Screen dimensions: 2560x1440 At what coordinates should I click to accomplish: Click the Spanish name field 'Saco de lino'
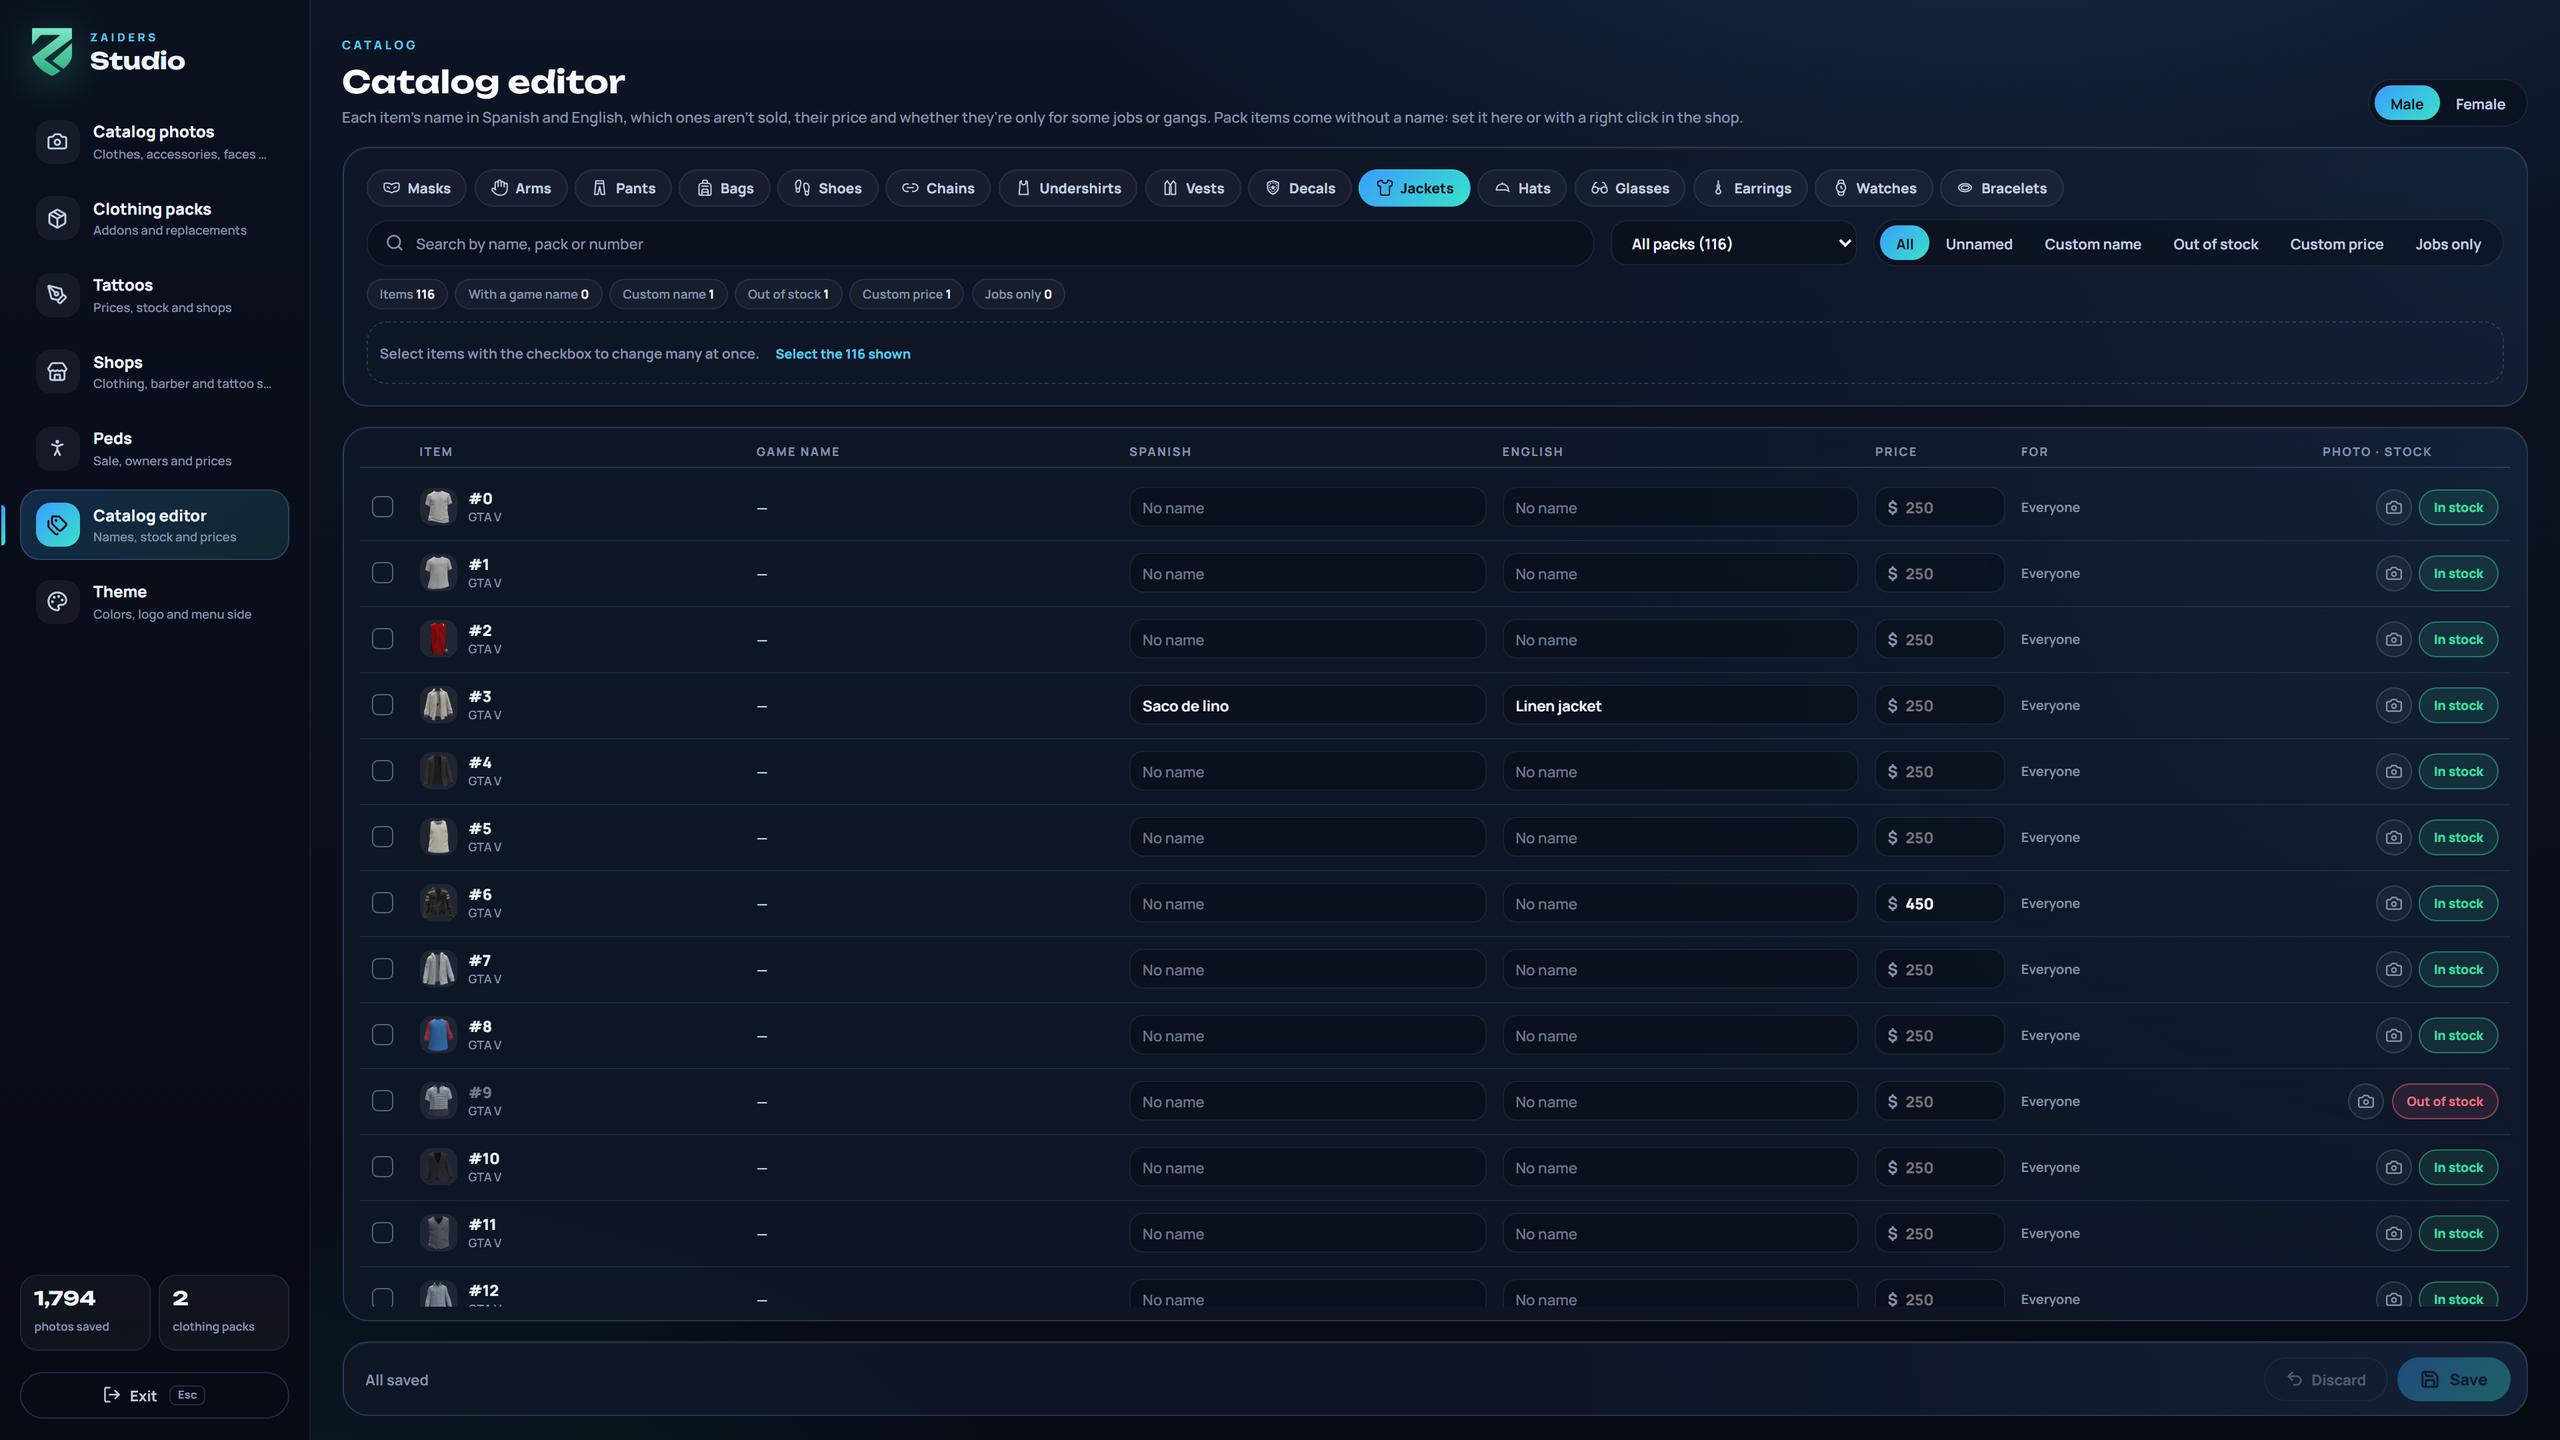1307,706
